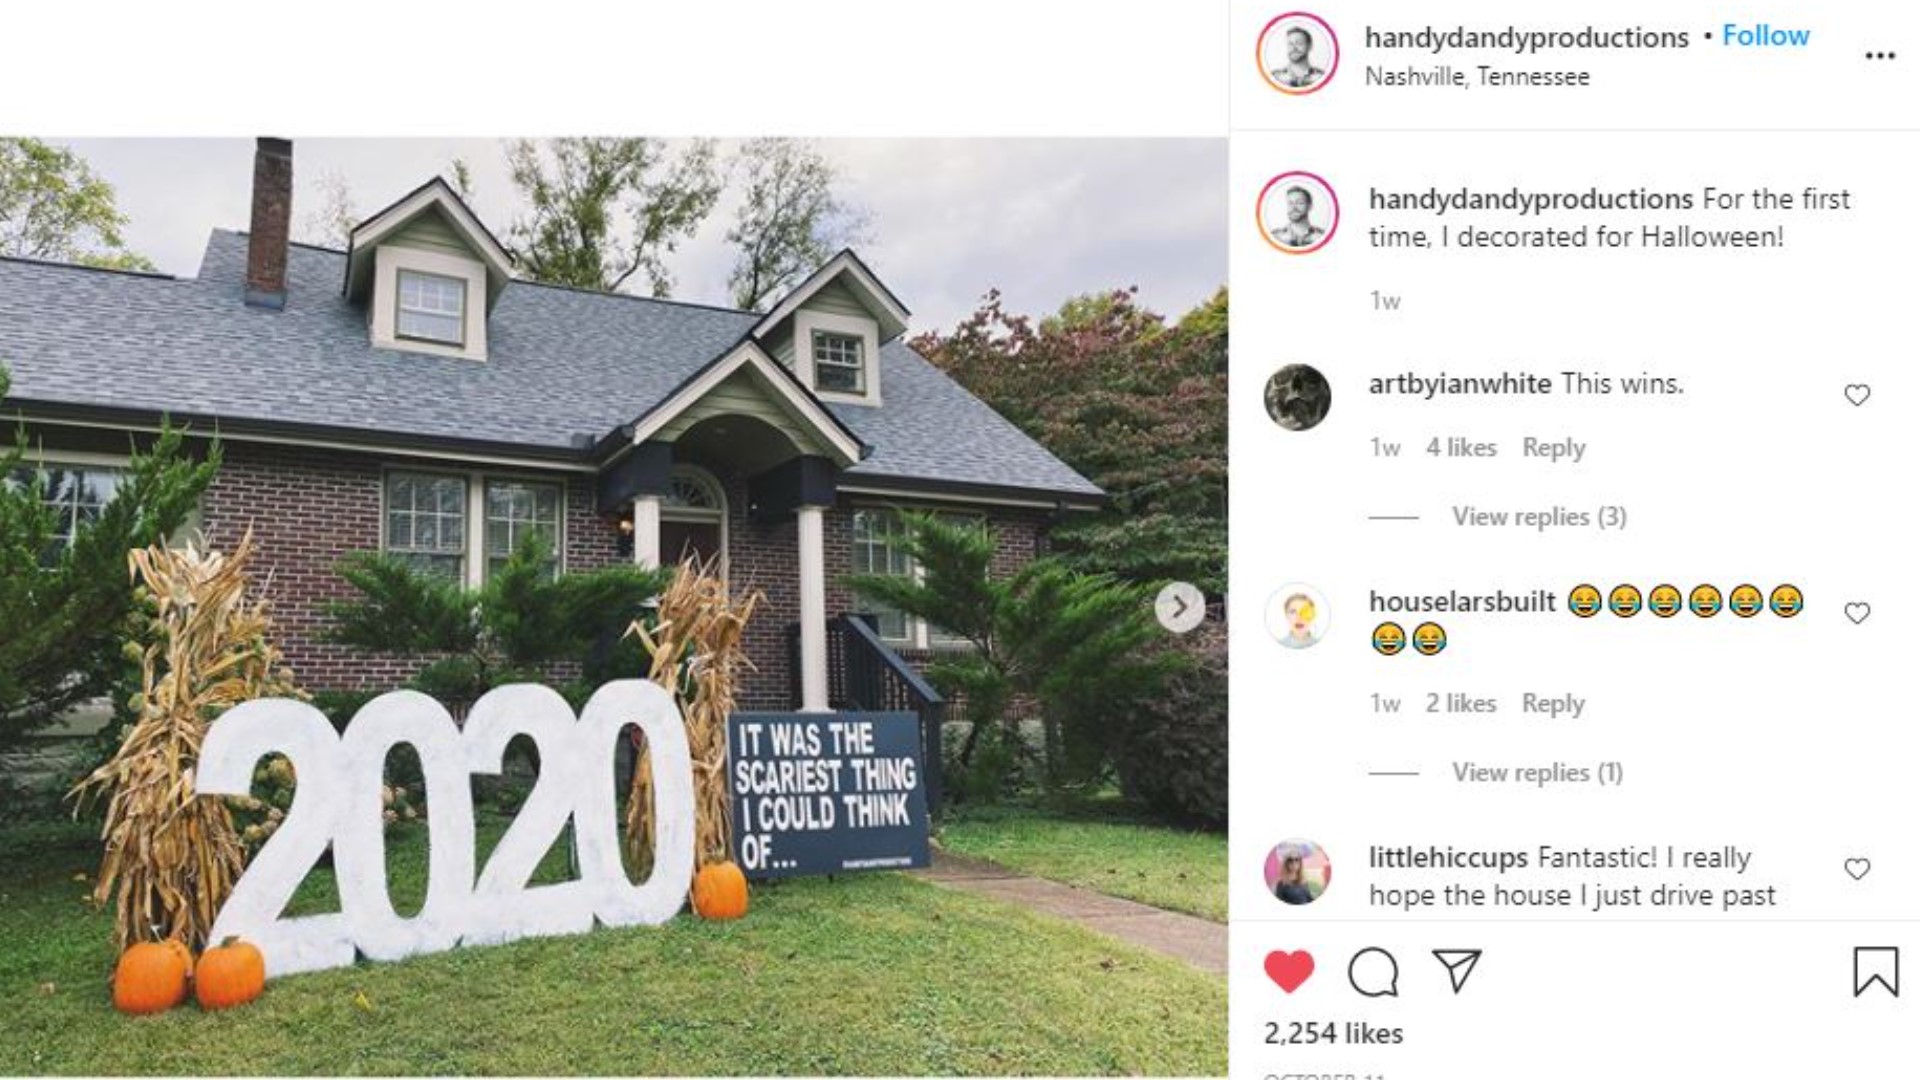Screen dimensions: 1920x1080
Task: View artbyianwhite's profile avatar
Action: [1297, 397]
